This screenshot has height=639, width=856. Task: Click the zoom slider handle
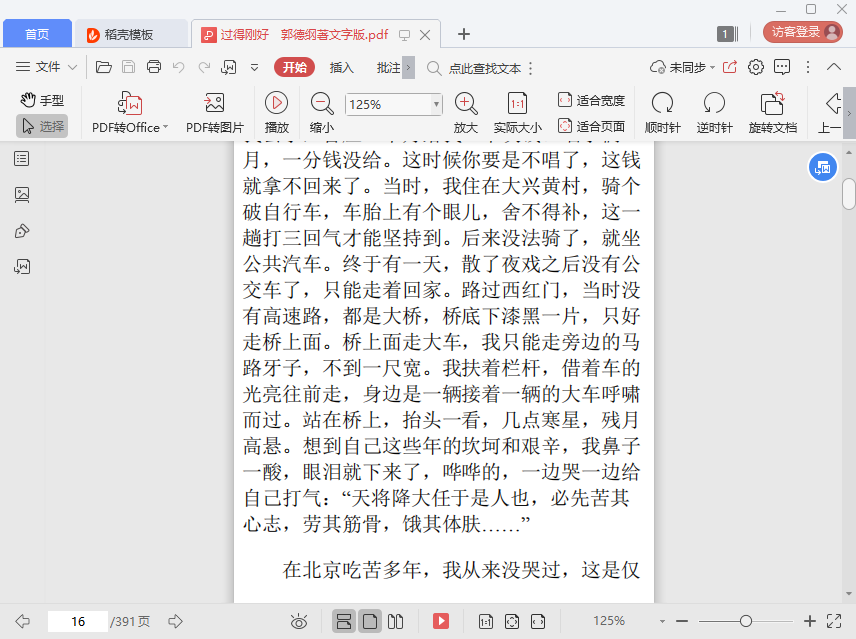pyautogui.click(x=746, y=621)
